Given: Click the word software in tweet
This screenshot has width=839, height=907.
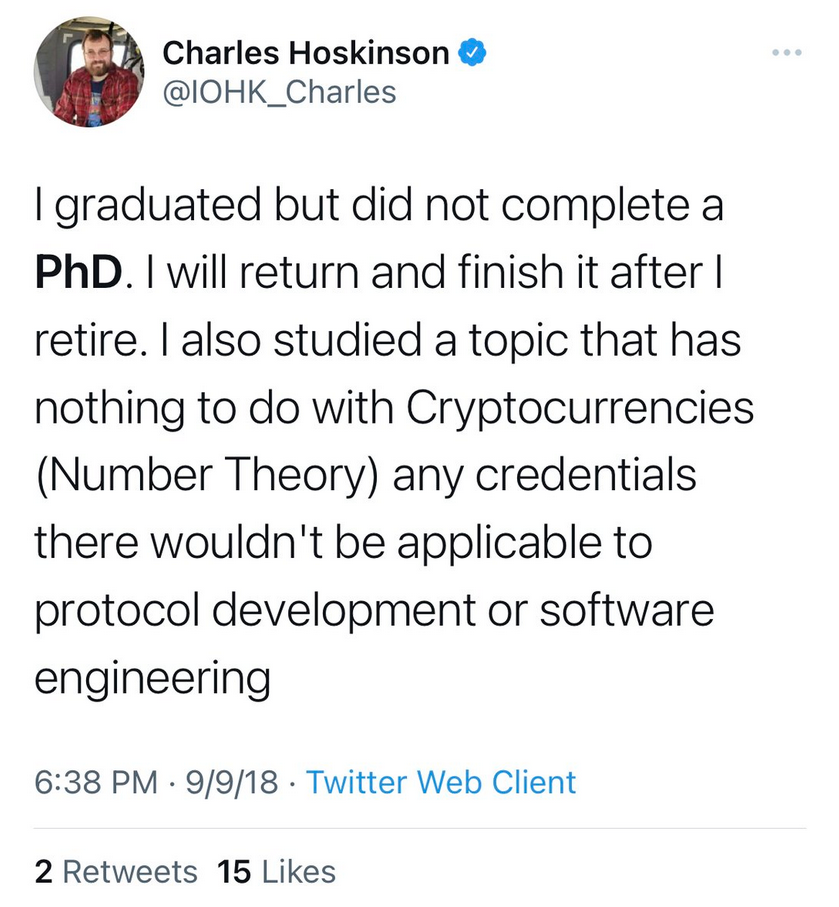Looking at the screenshot, I should point(627,611).
